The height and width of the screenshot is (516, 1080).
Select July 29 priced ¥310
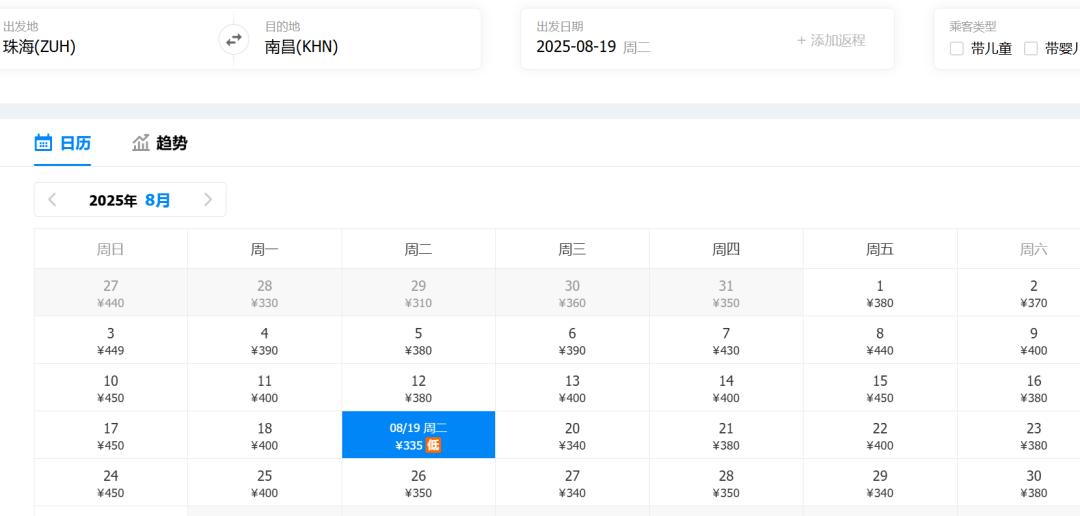click(418, 293)
